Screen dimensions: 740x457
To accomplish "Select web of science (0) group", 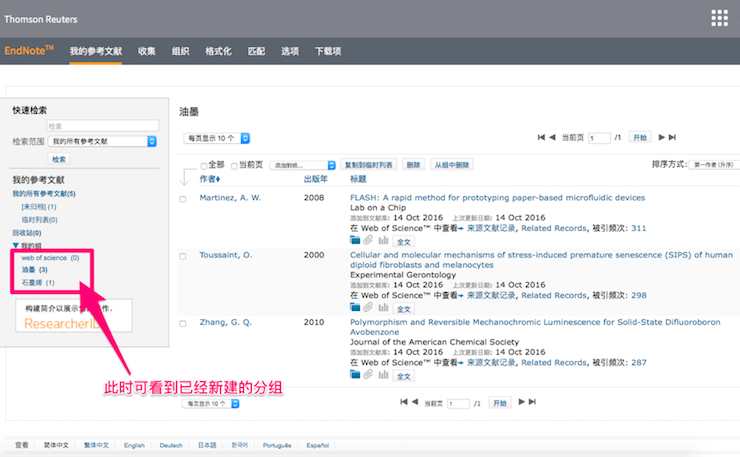I will tap(50, 258).
